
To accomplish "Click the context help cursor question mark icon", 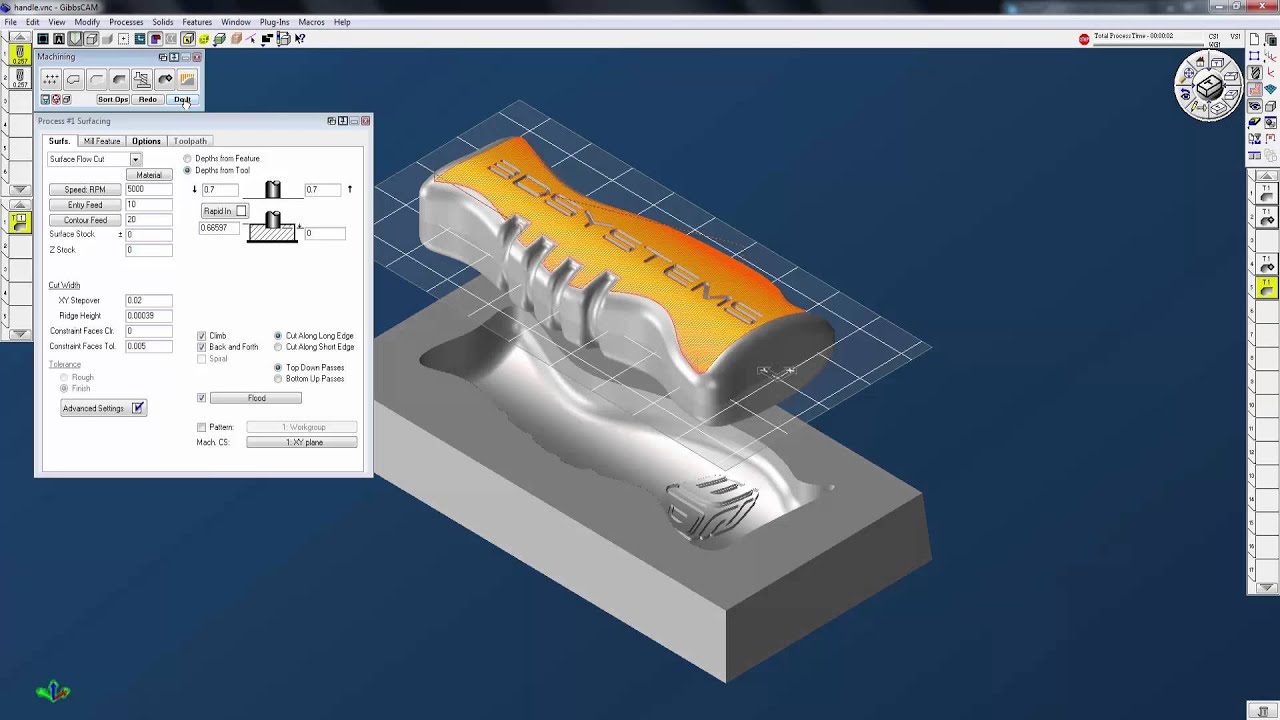I will [x=299, y=39].
